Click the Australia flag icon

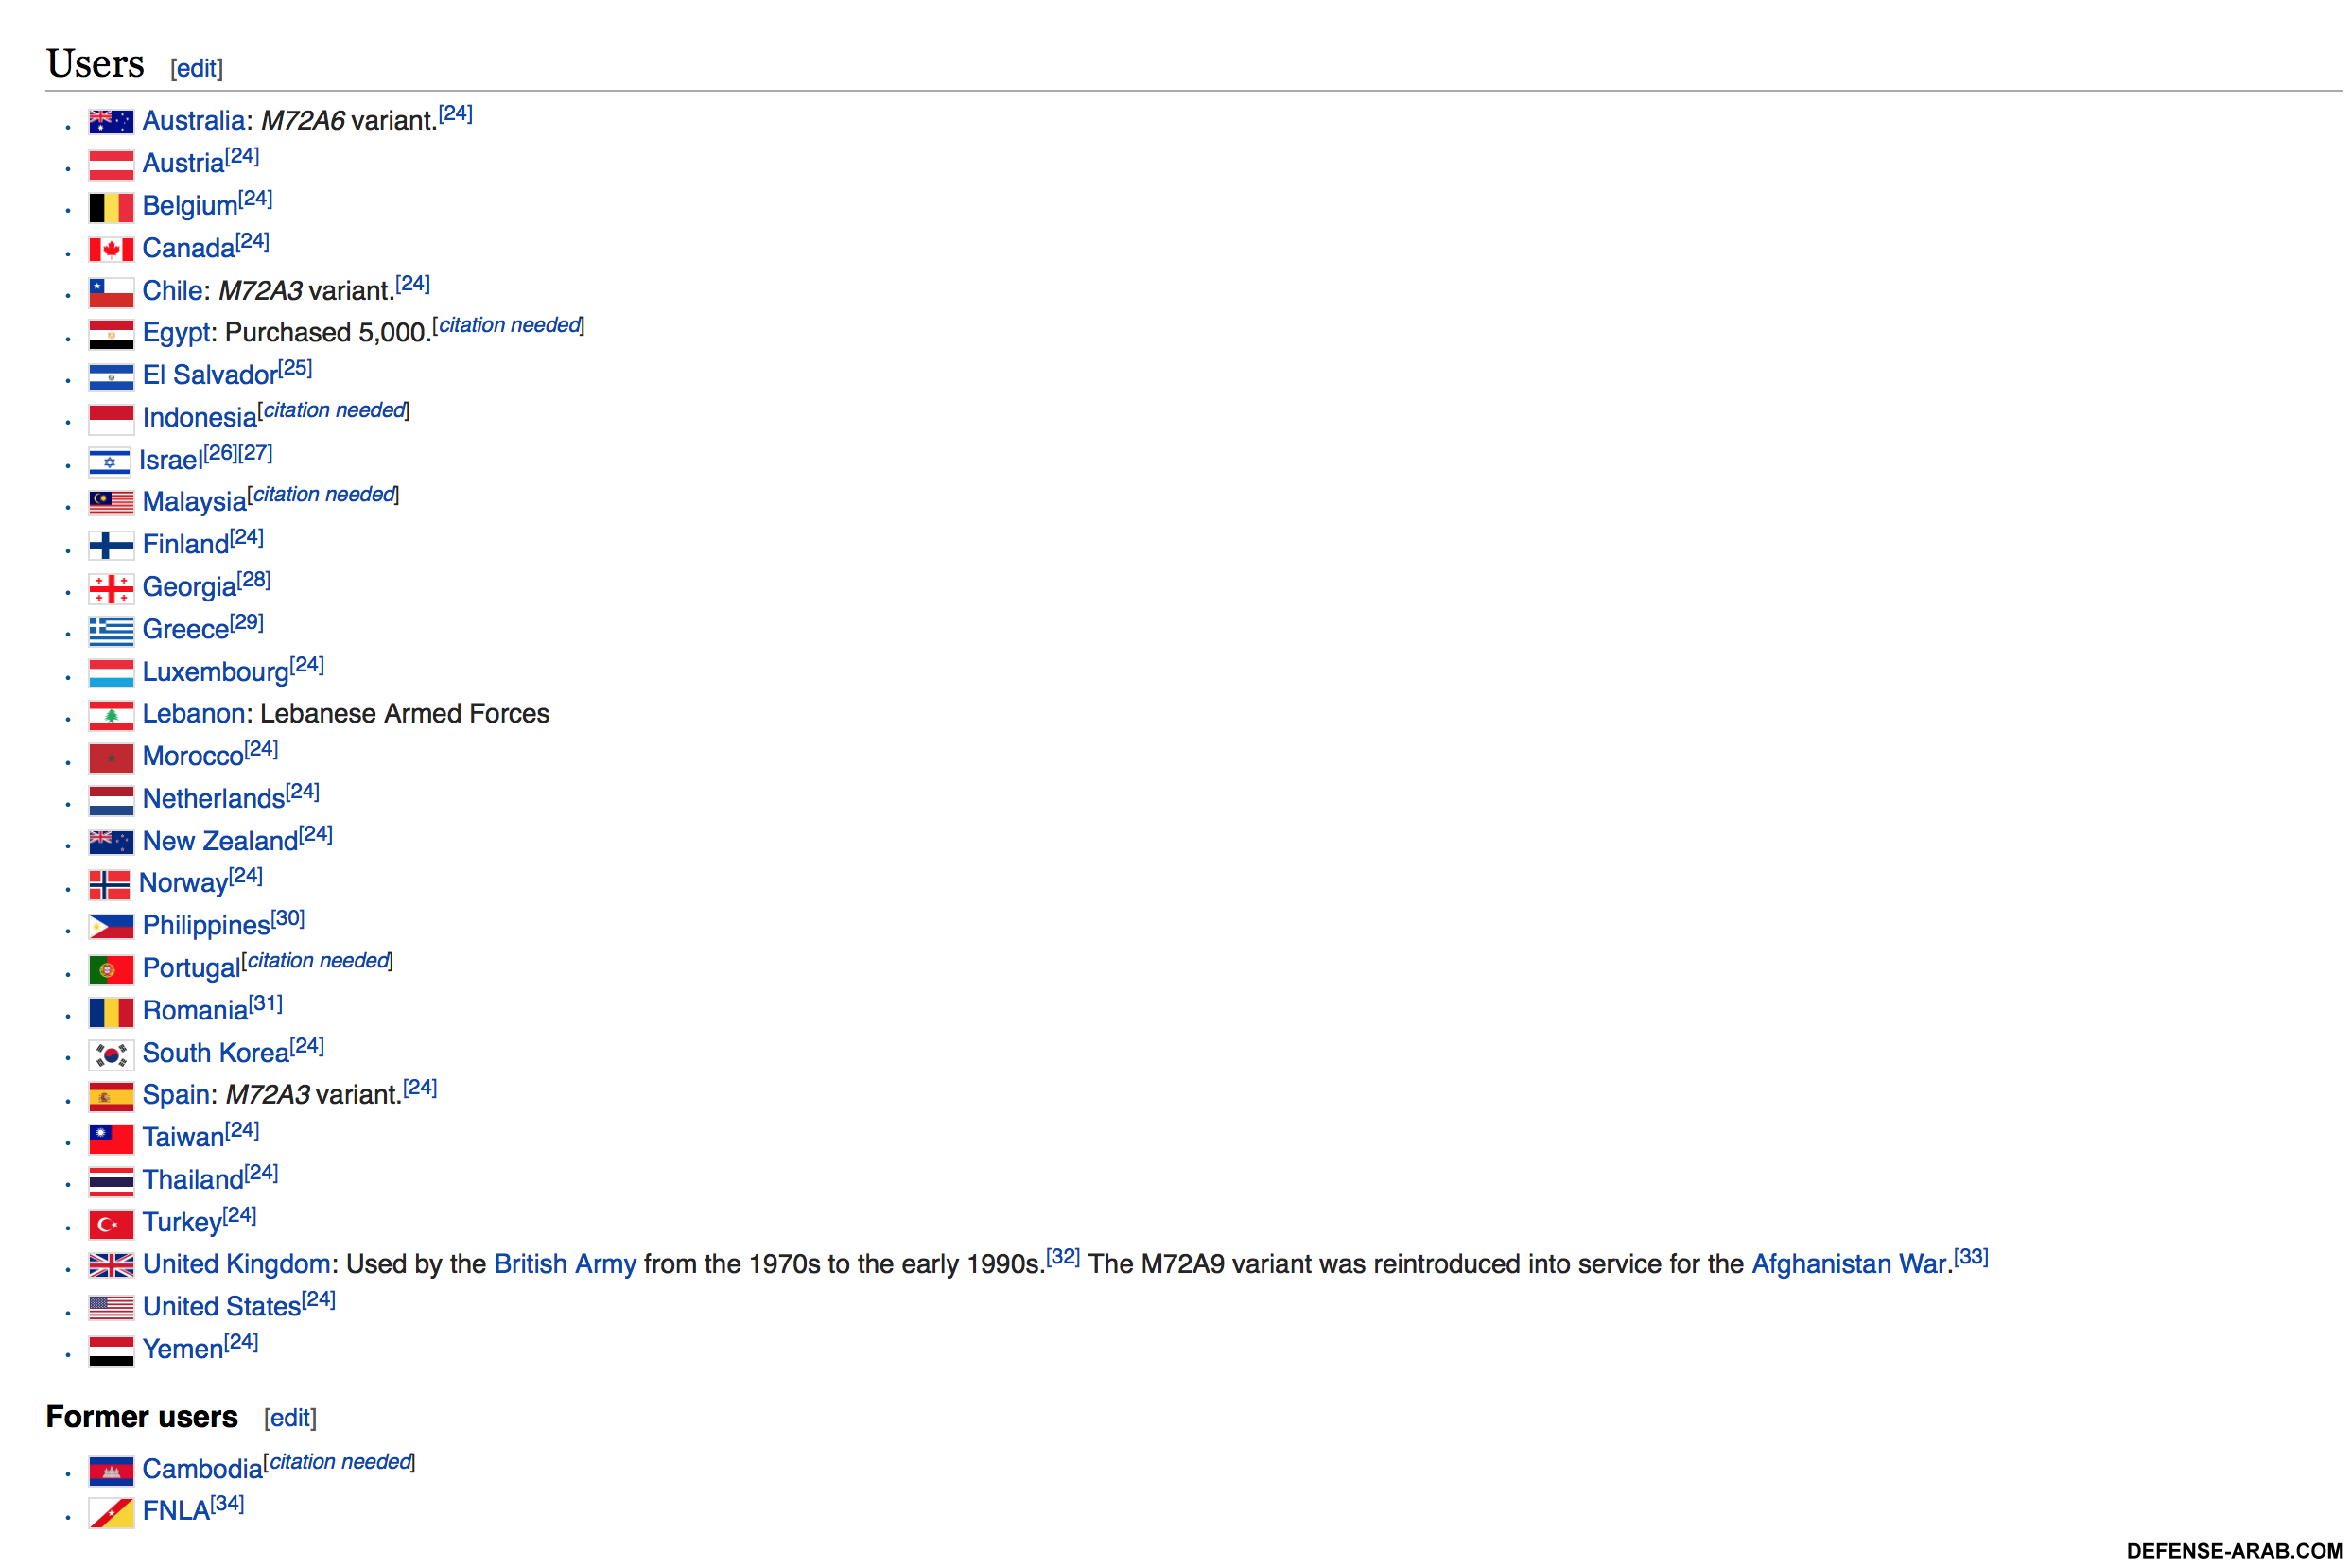pos(111,122)
